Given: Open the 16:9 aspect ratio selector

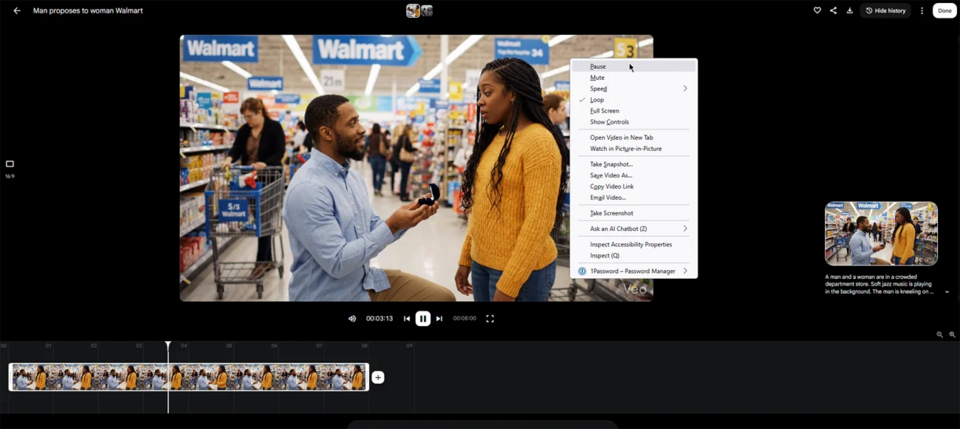Looking at the screenshot, I should point(10,168).
